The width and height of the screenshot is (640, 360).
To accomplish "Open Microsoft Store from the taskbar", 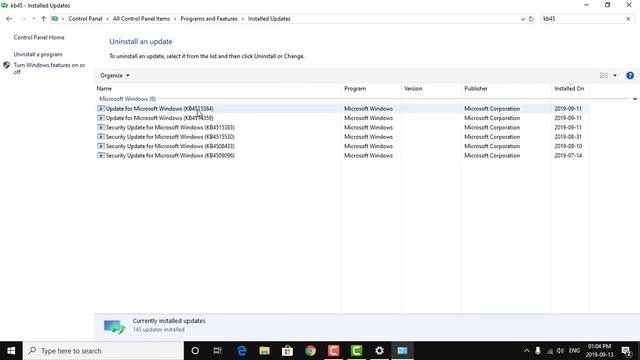I will 287,351.
